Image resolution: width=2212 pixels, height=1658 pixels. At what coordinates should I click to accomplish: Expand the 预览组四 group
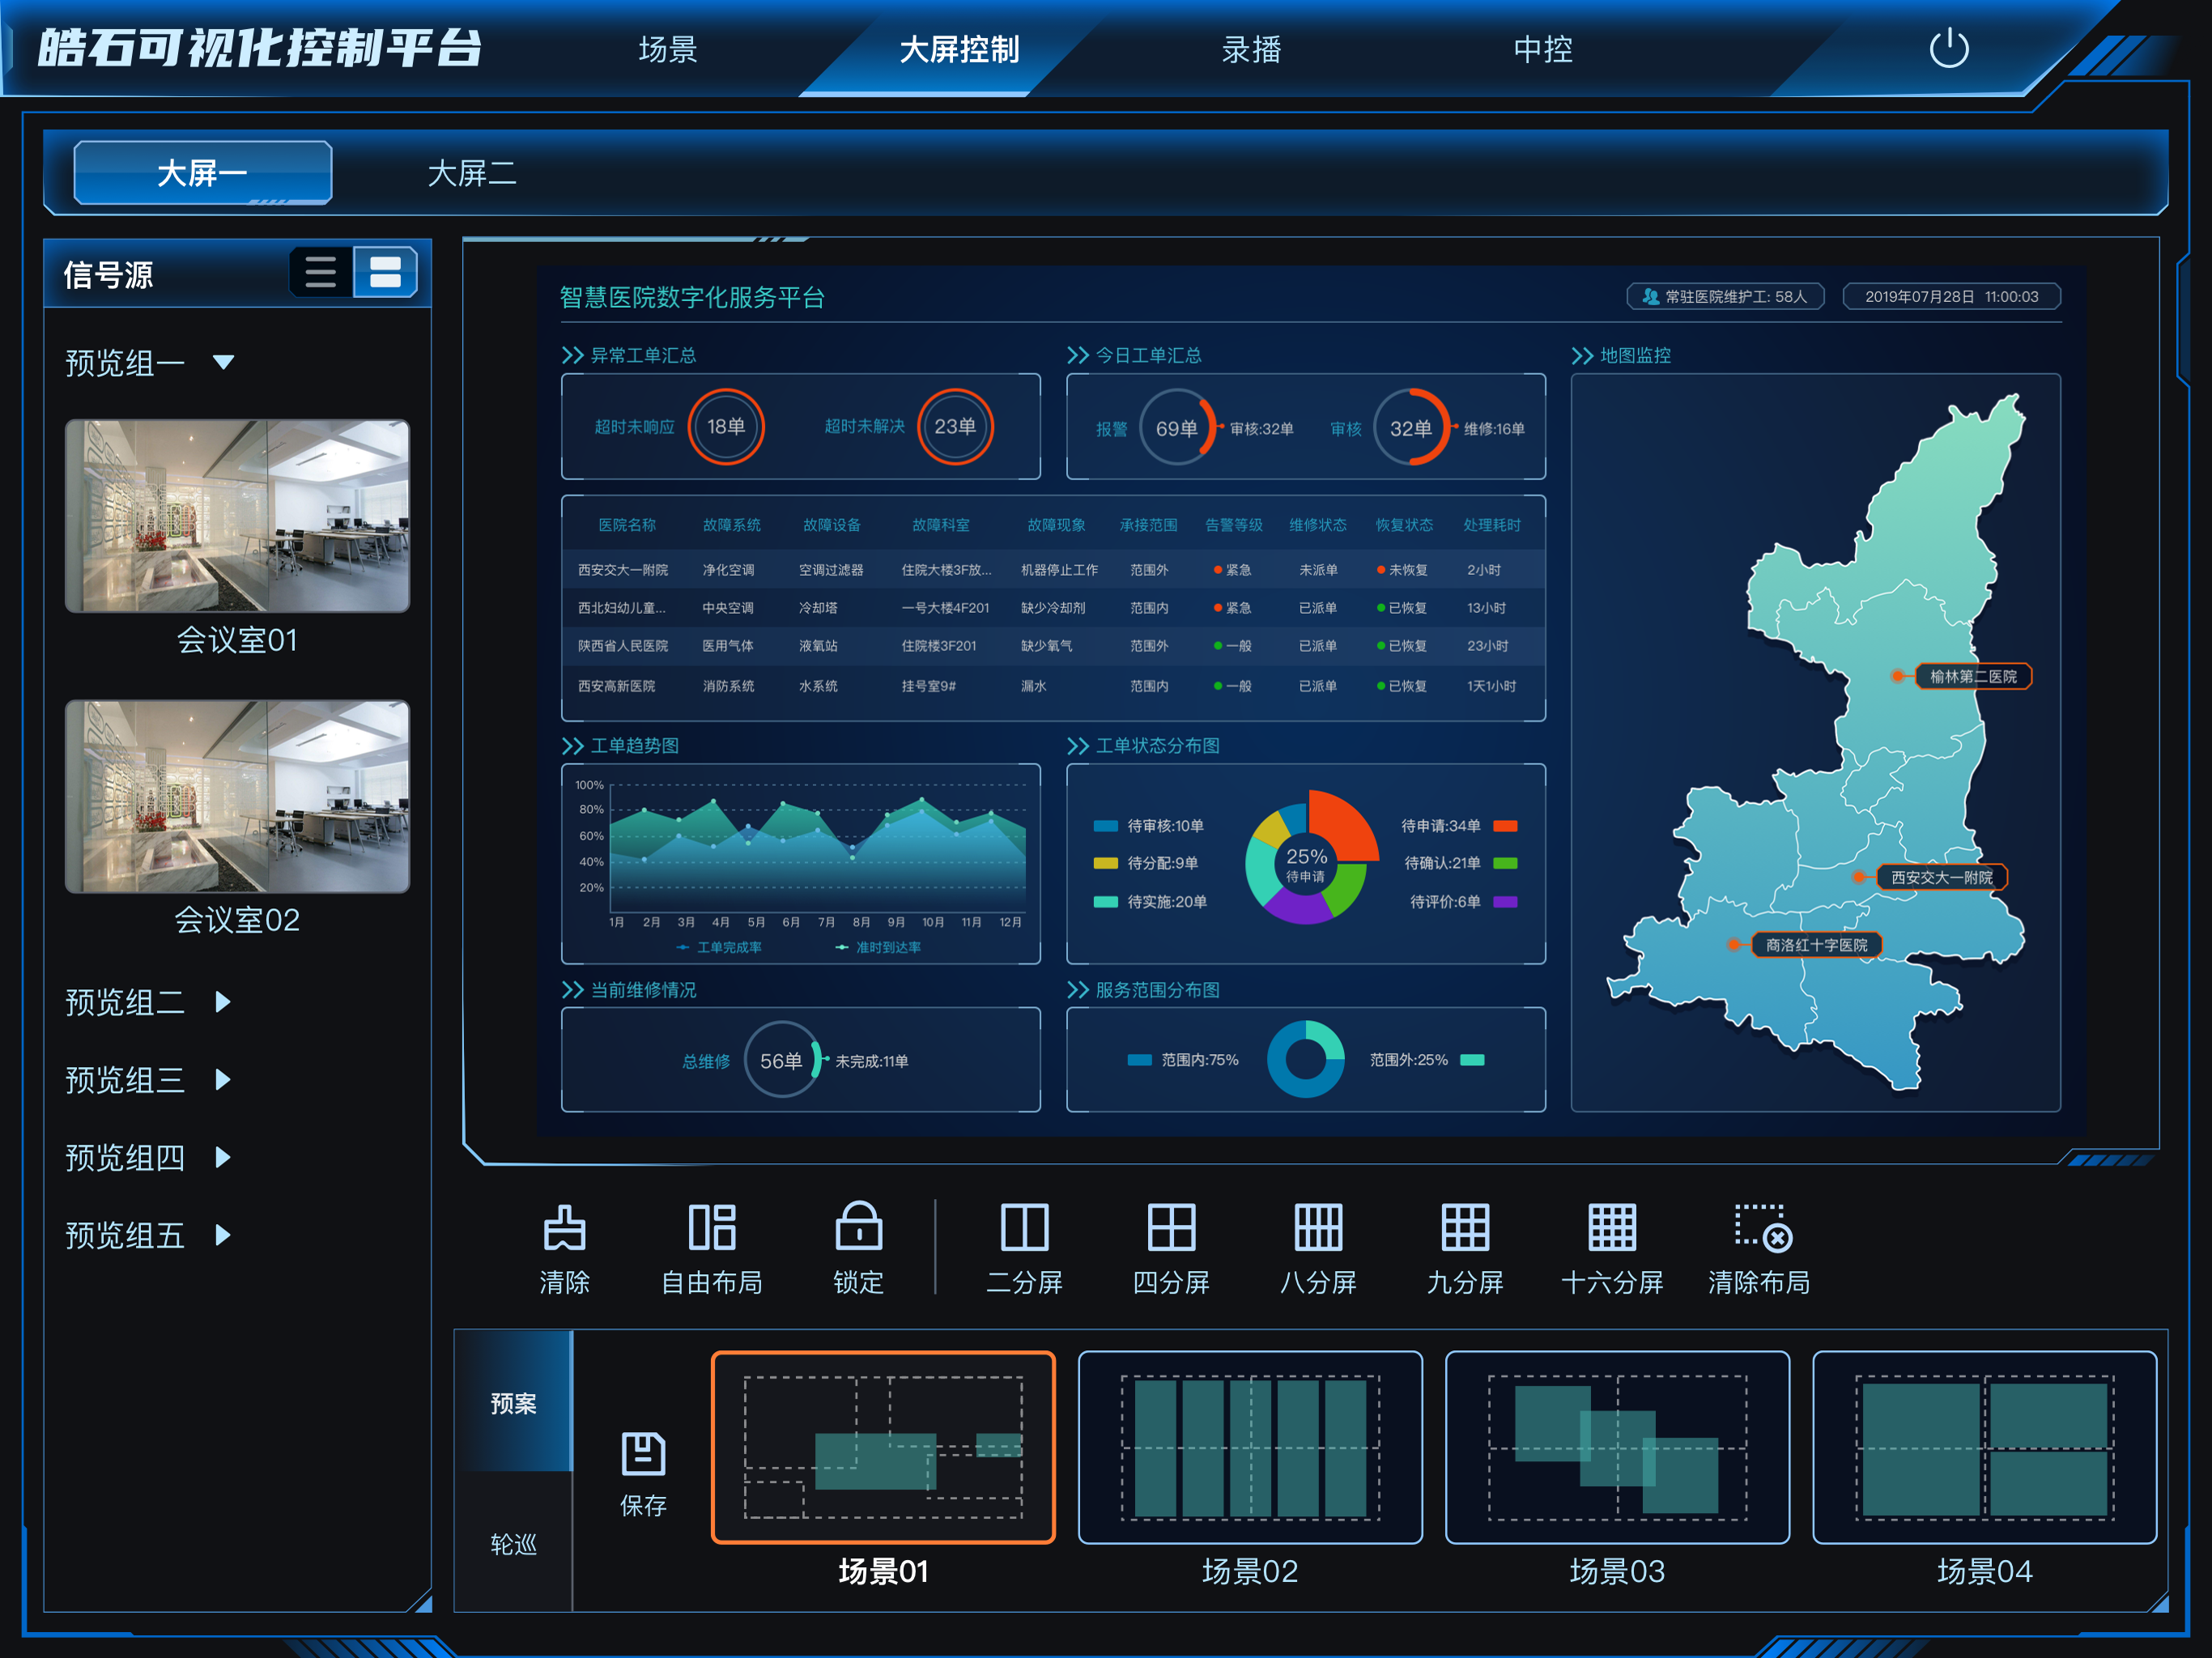(223, 1157)
